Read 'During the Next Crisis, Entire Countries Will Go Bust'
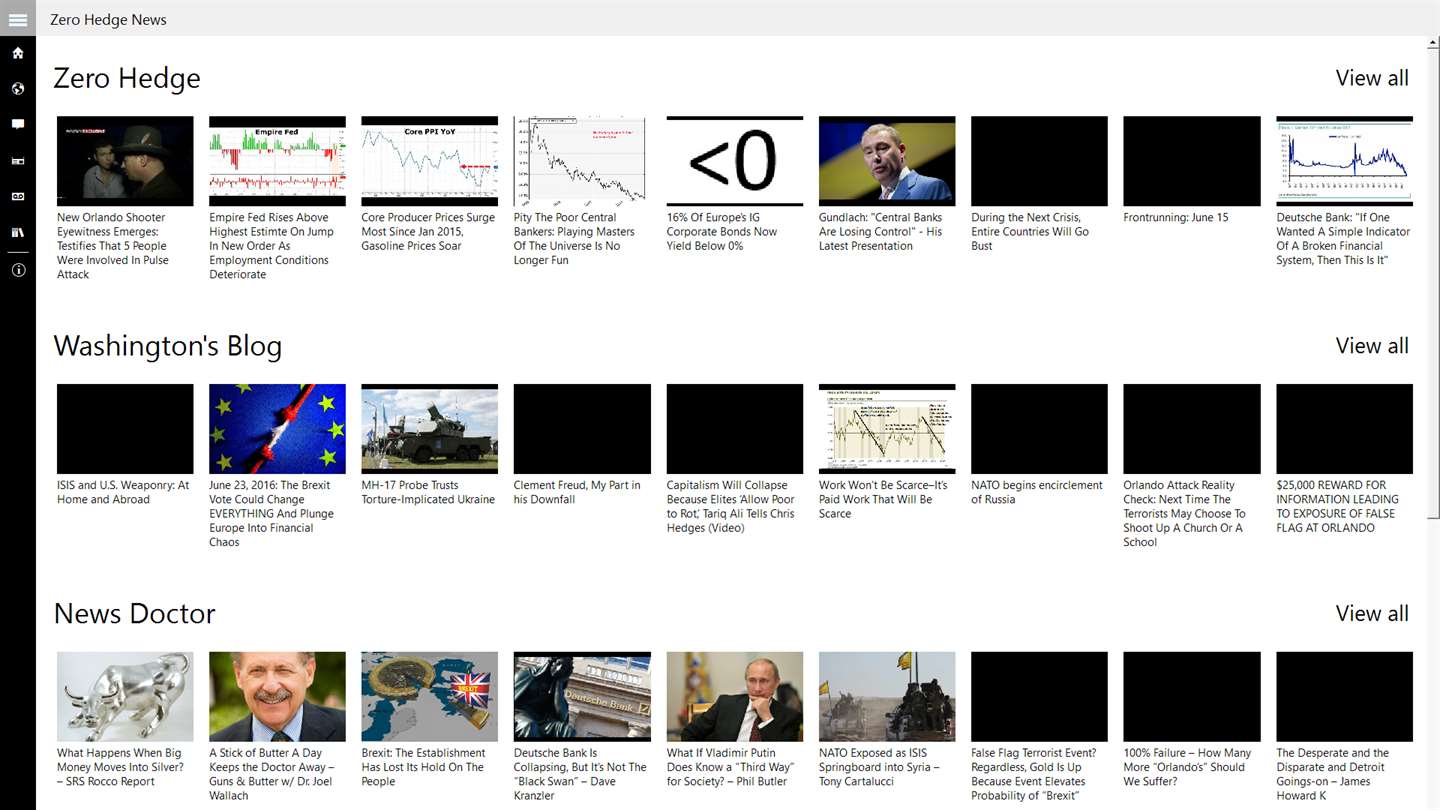The height and width of the screenshot is (810, 1440). [1030, 232]
